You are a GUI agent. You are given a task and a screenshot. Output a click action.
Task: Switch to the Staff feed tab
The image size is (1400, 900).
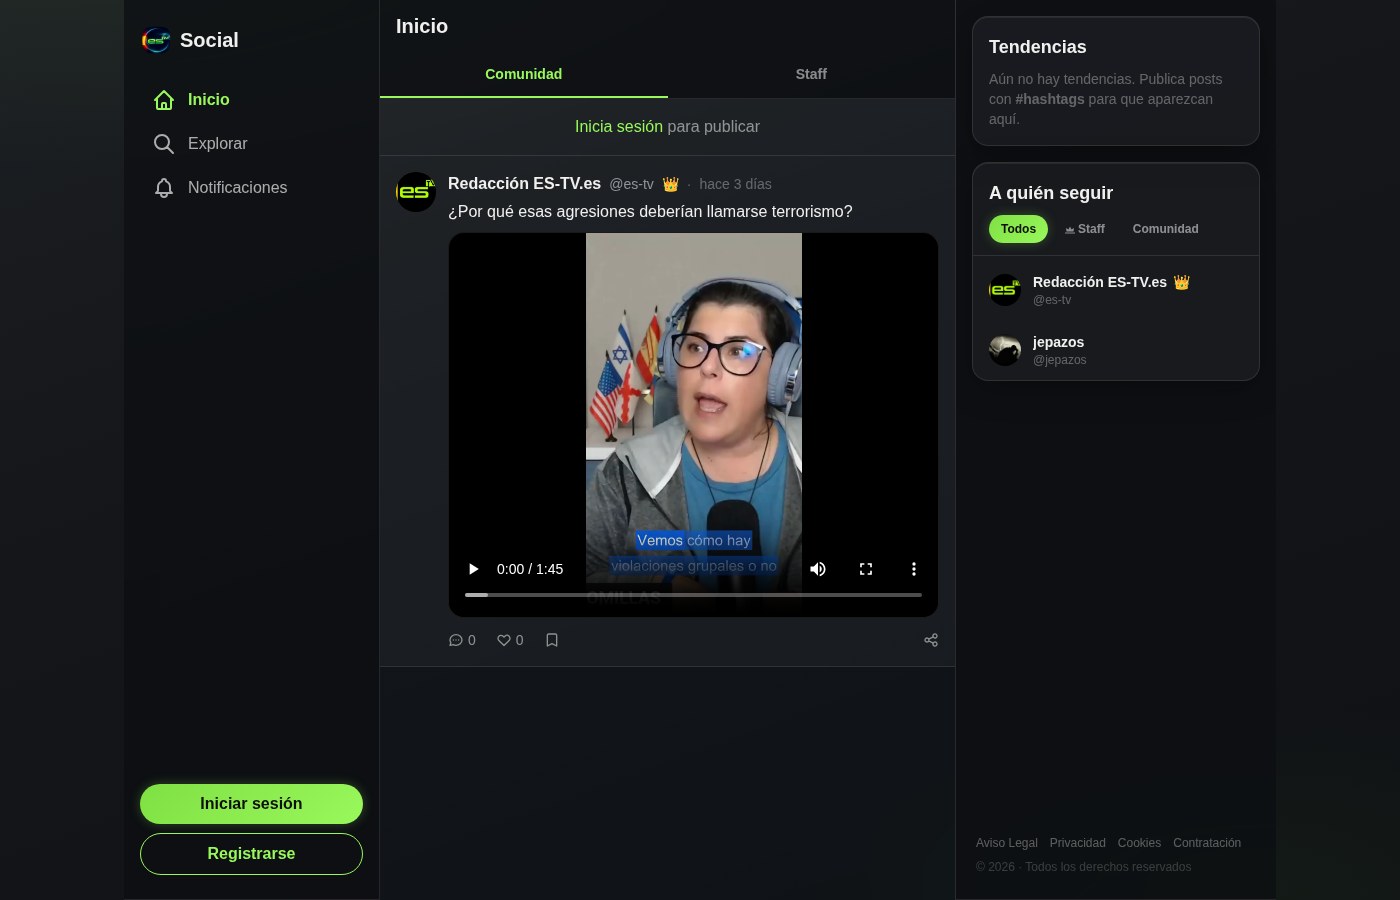coord(811,74)
